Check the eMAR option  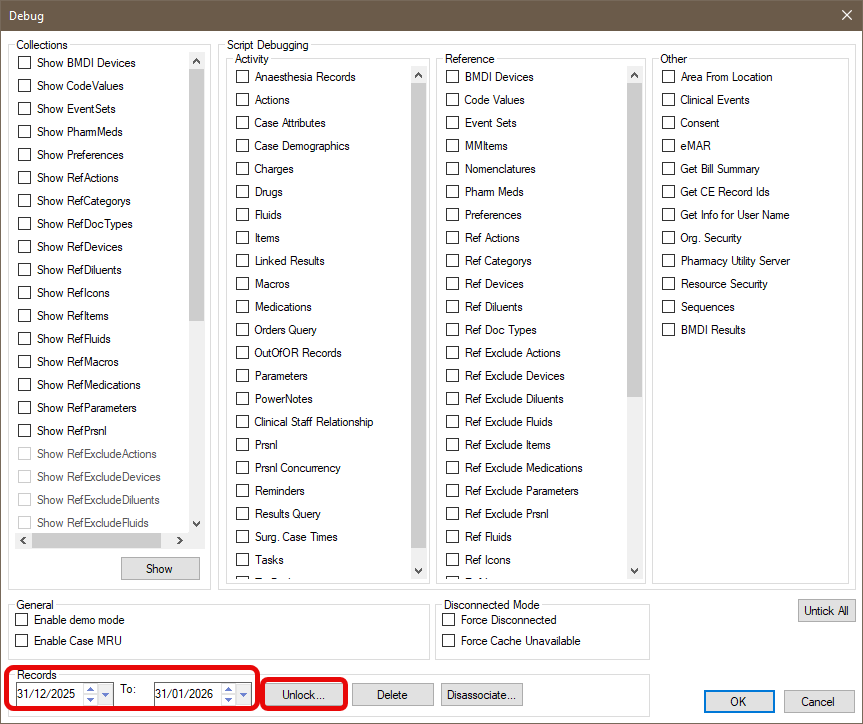(669, 146)
